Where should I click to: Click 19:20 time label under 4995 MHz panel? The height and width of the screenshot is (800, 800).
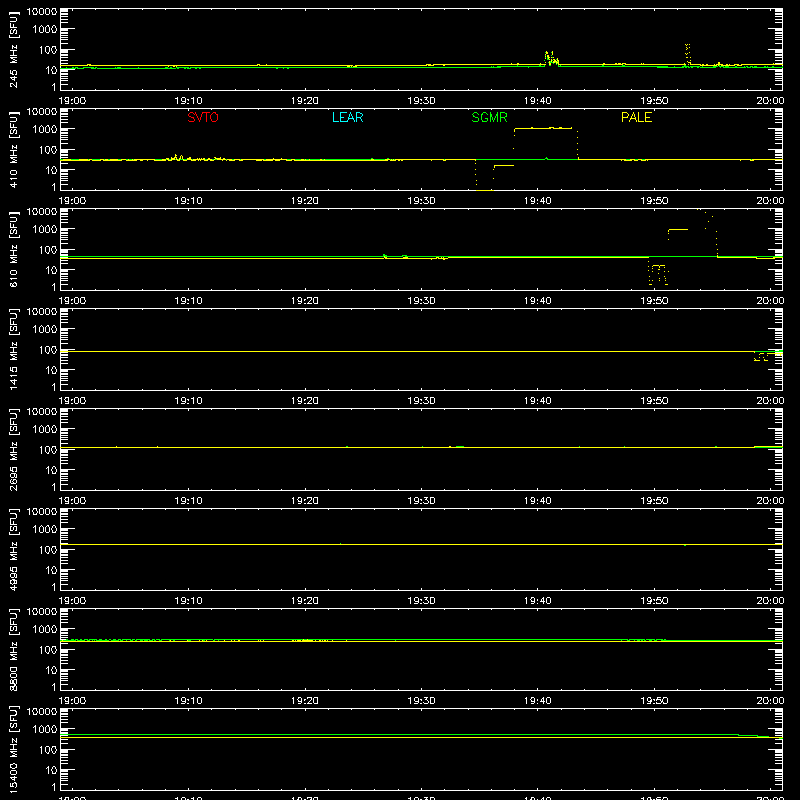305,601
